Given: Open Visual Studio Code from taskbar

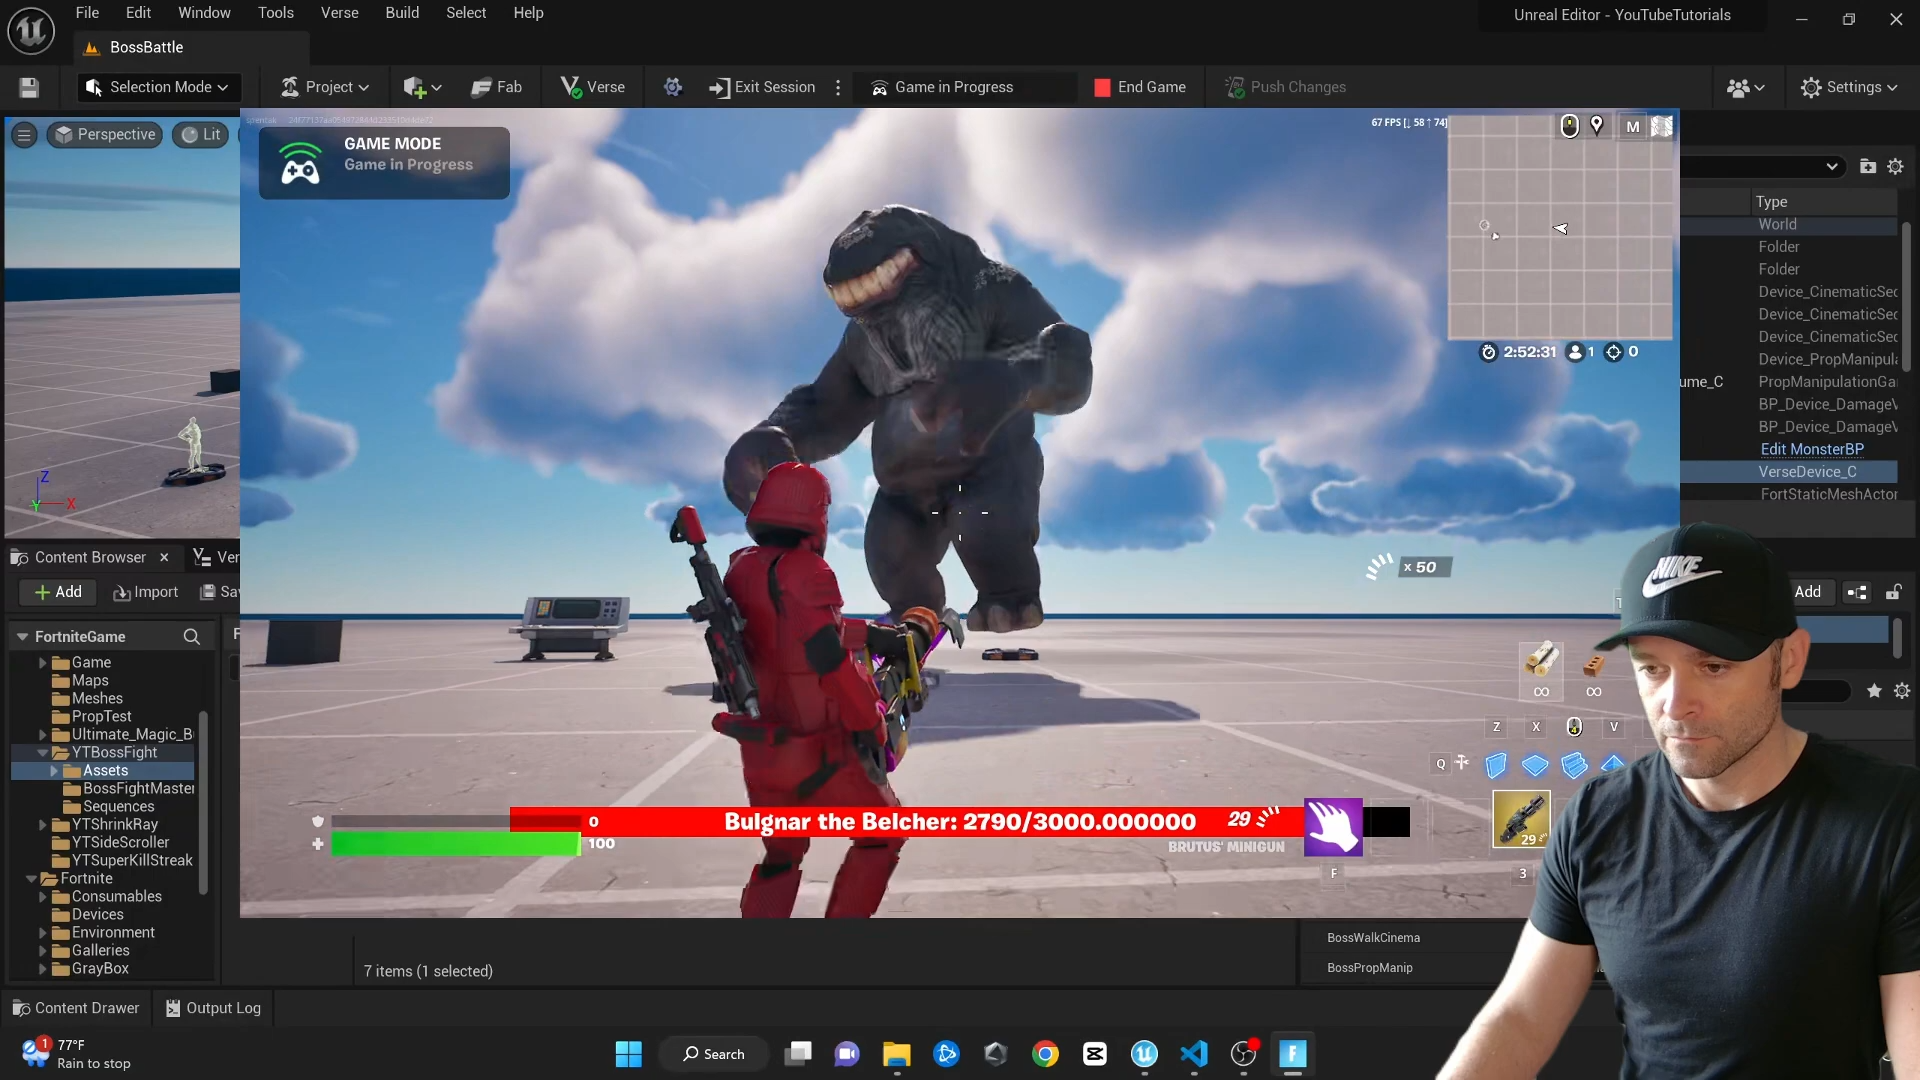Looking at the screenshot, I should pyautogui.click(x=1194, y=1054).
